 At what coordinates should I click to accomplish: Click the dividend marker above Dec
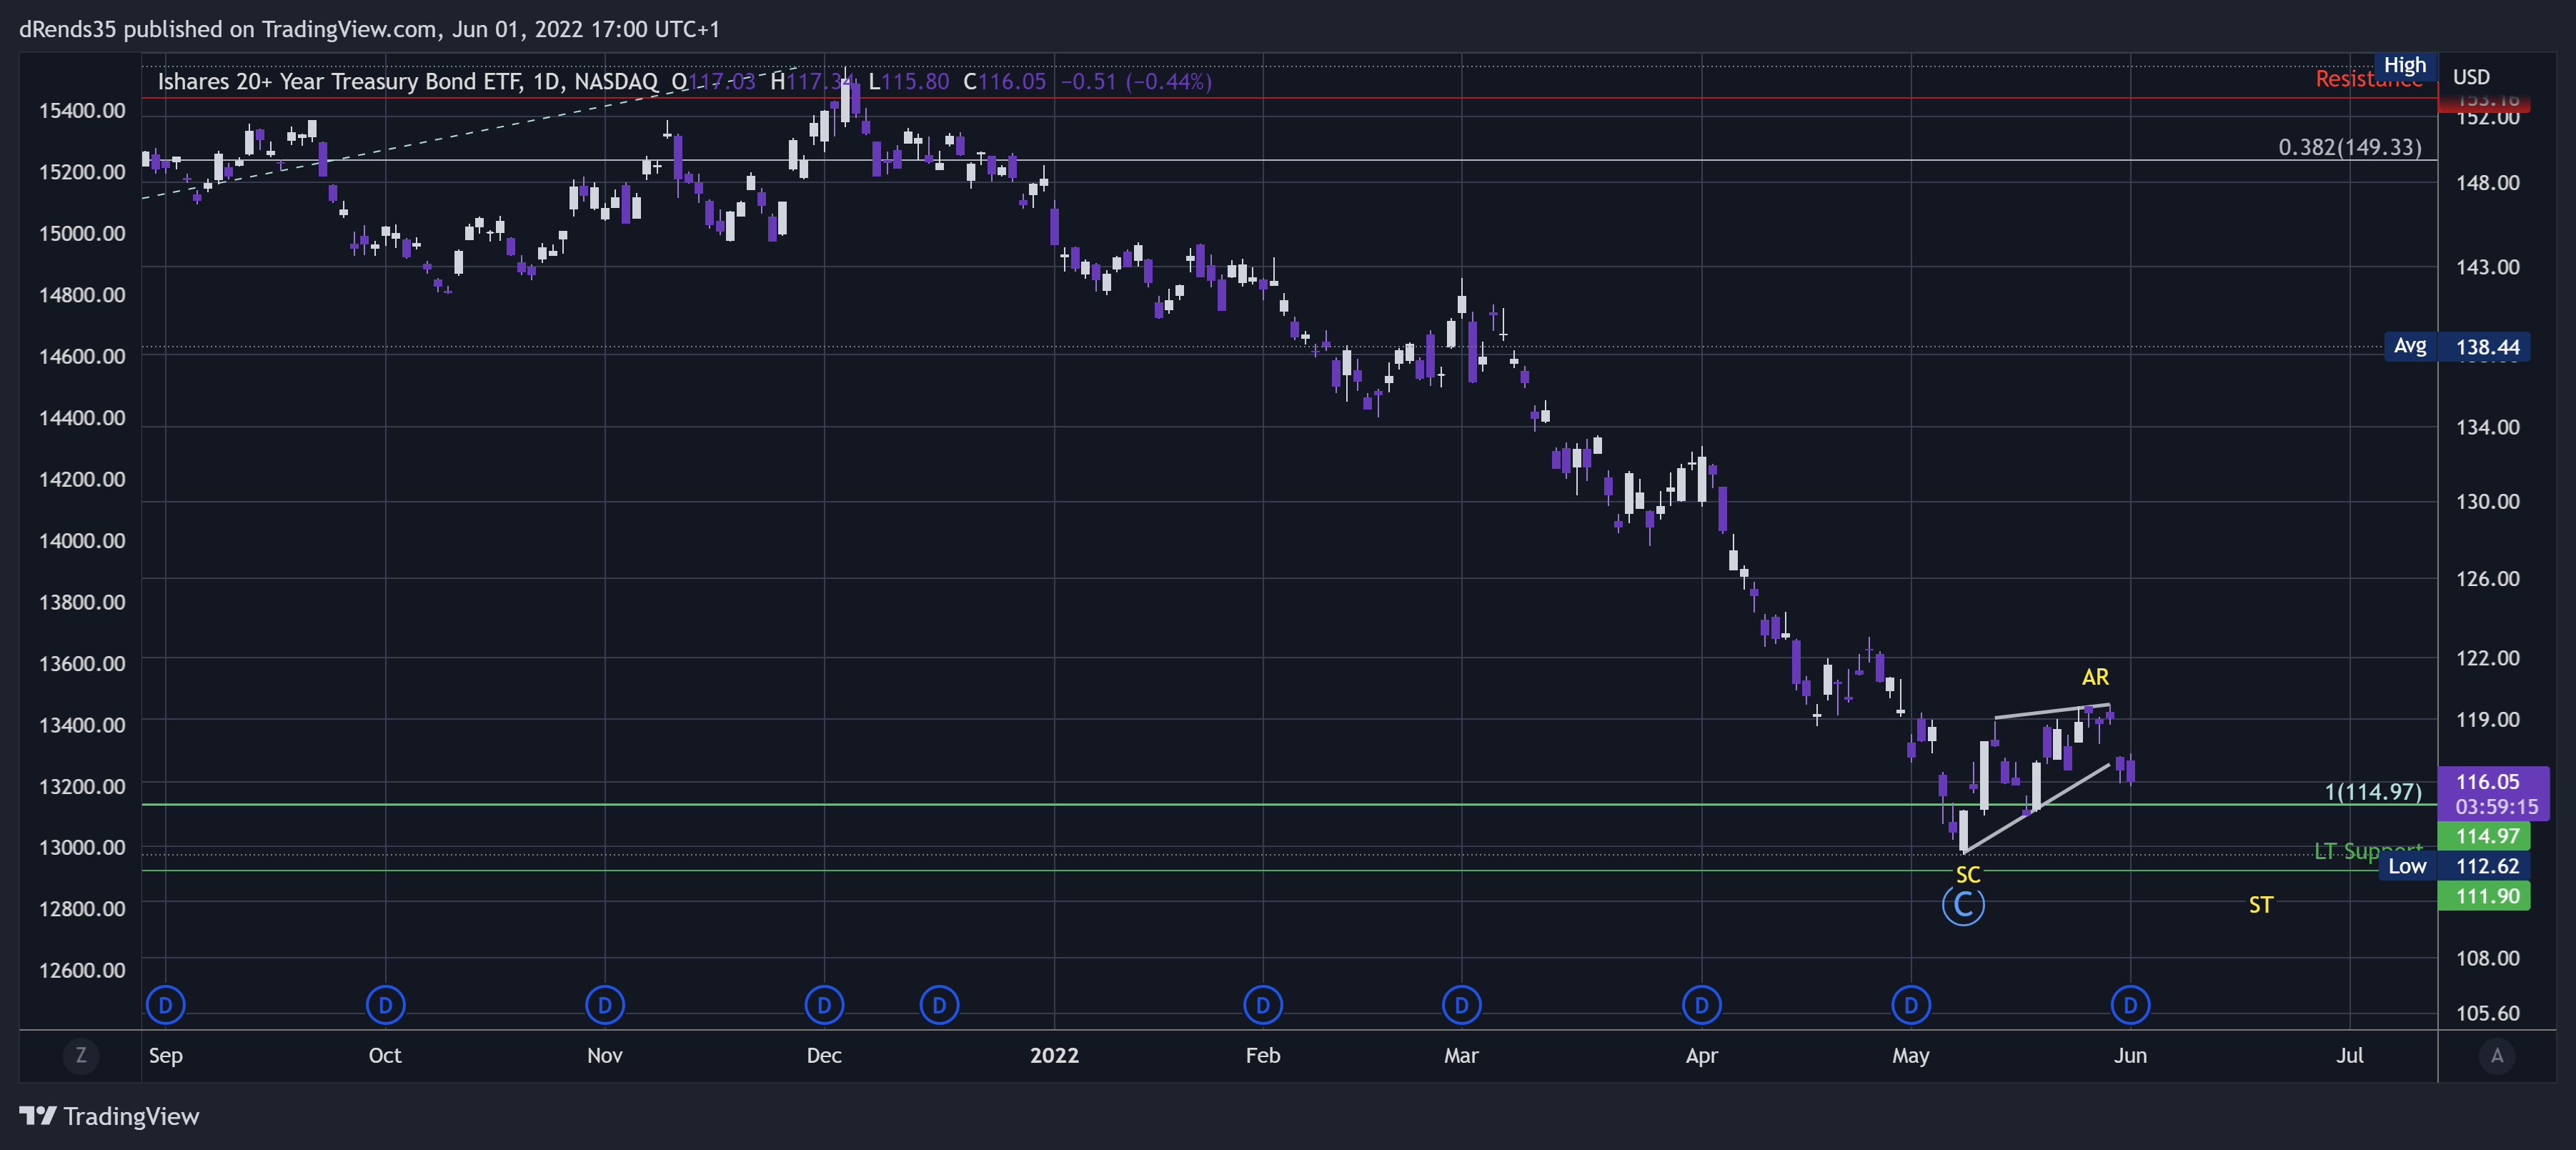tap(824, 1005)
